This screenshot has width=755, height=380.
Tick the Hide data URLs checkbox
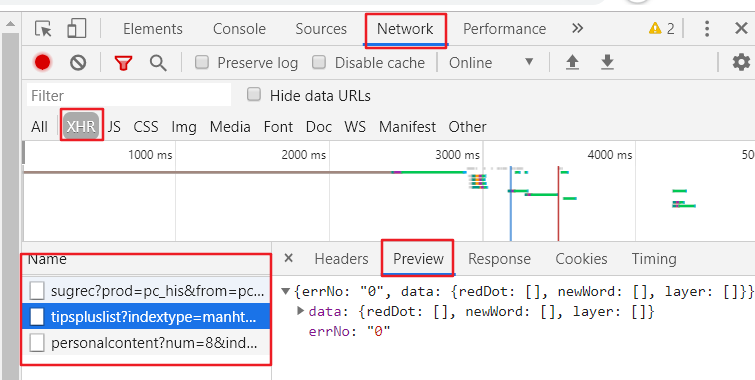click(254, 94)
